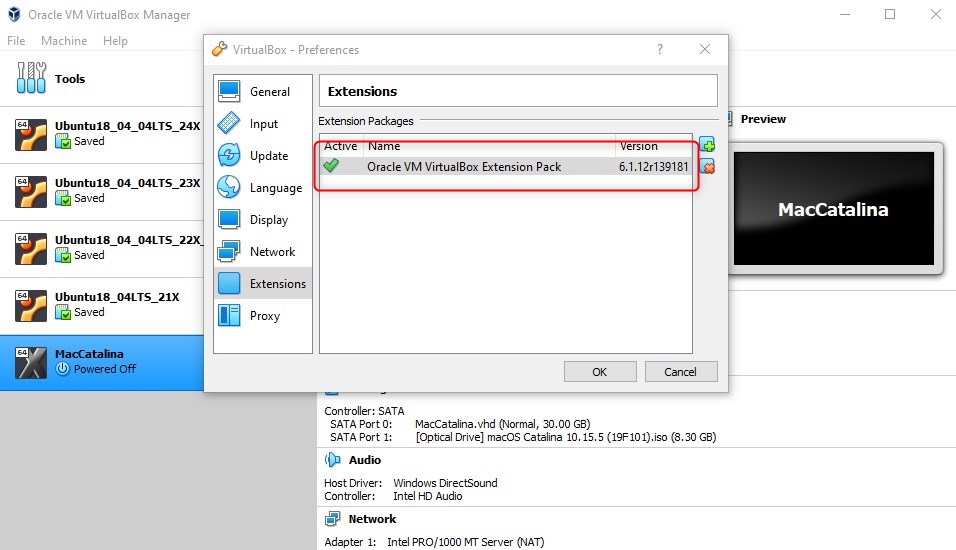Click the MacCatalina VM icon
This screenshot has height=550, width=956.
[x=31, y=363]
